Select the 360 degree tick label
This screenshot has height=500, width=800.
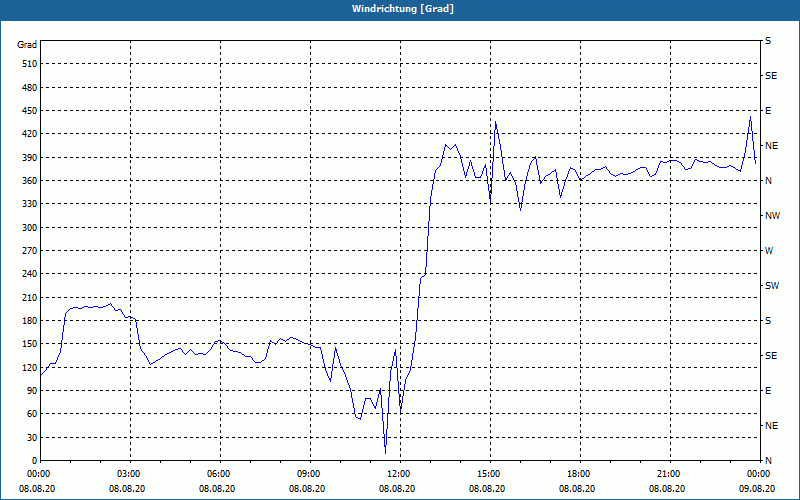(29, 181)
